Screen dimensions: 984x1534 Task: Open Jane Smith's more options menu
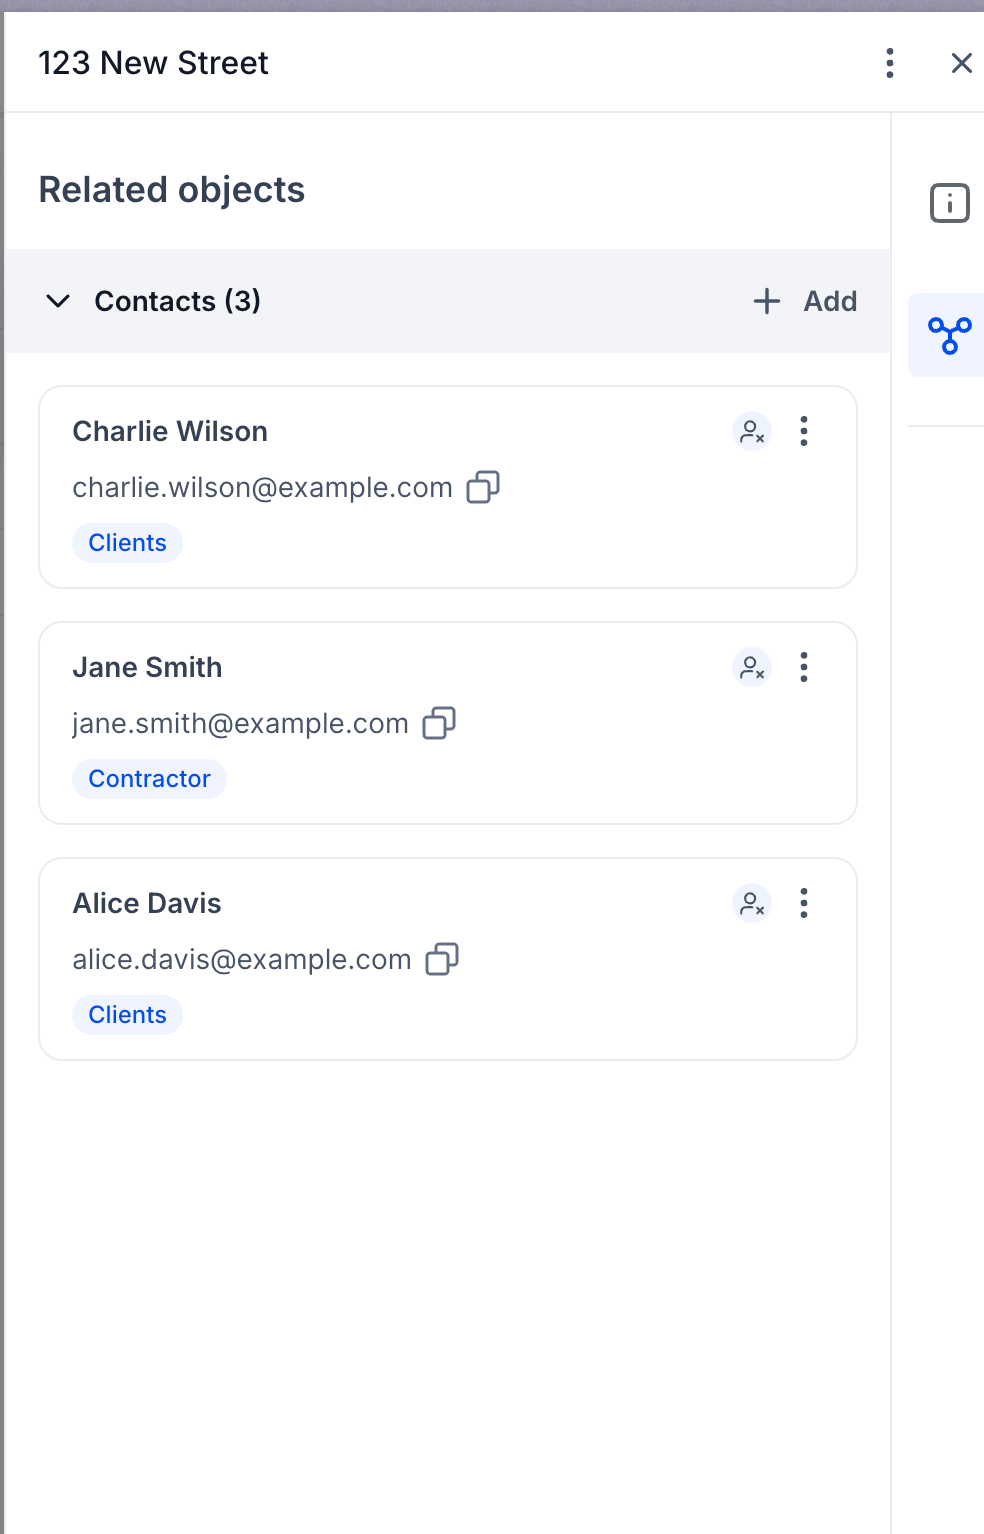click(803, 668)
